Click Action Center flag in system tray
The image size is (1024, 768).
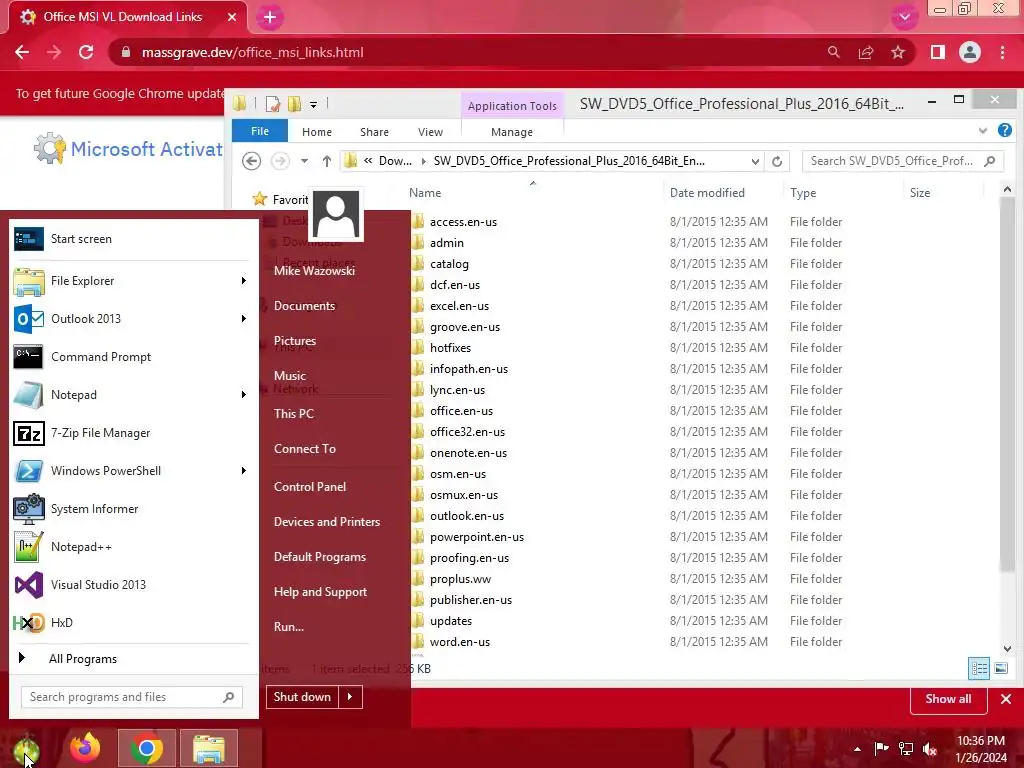coord(882,748)
